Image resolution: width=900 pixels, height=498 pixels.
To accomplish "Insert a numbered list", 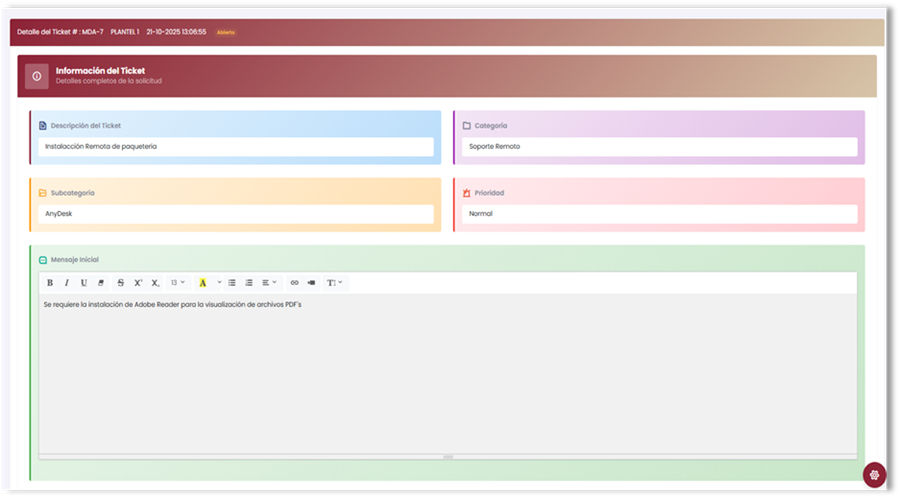I will [x=249, y=283].
